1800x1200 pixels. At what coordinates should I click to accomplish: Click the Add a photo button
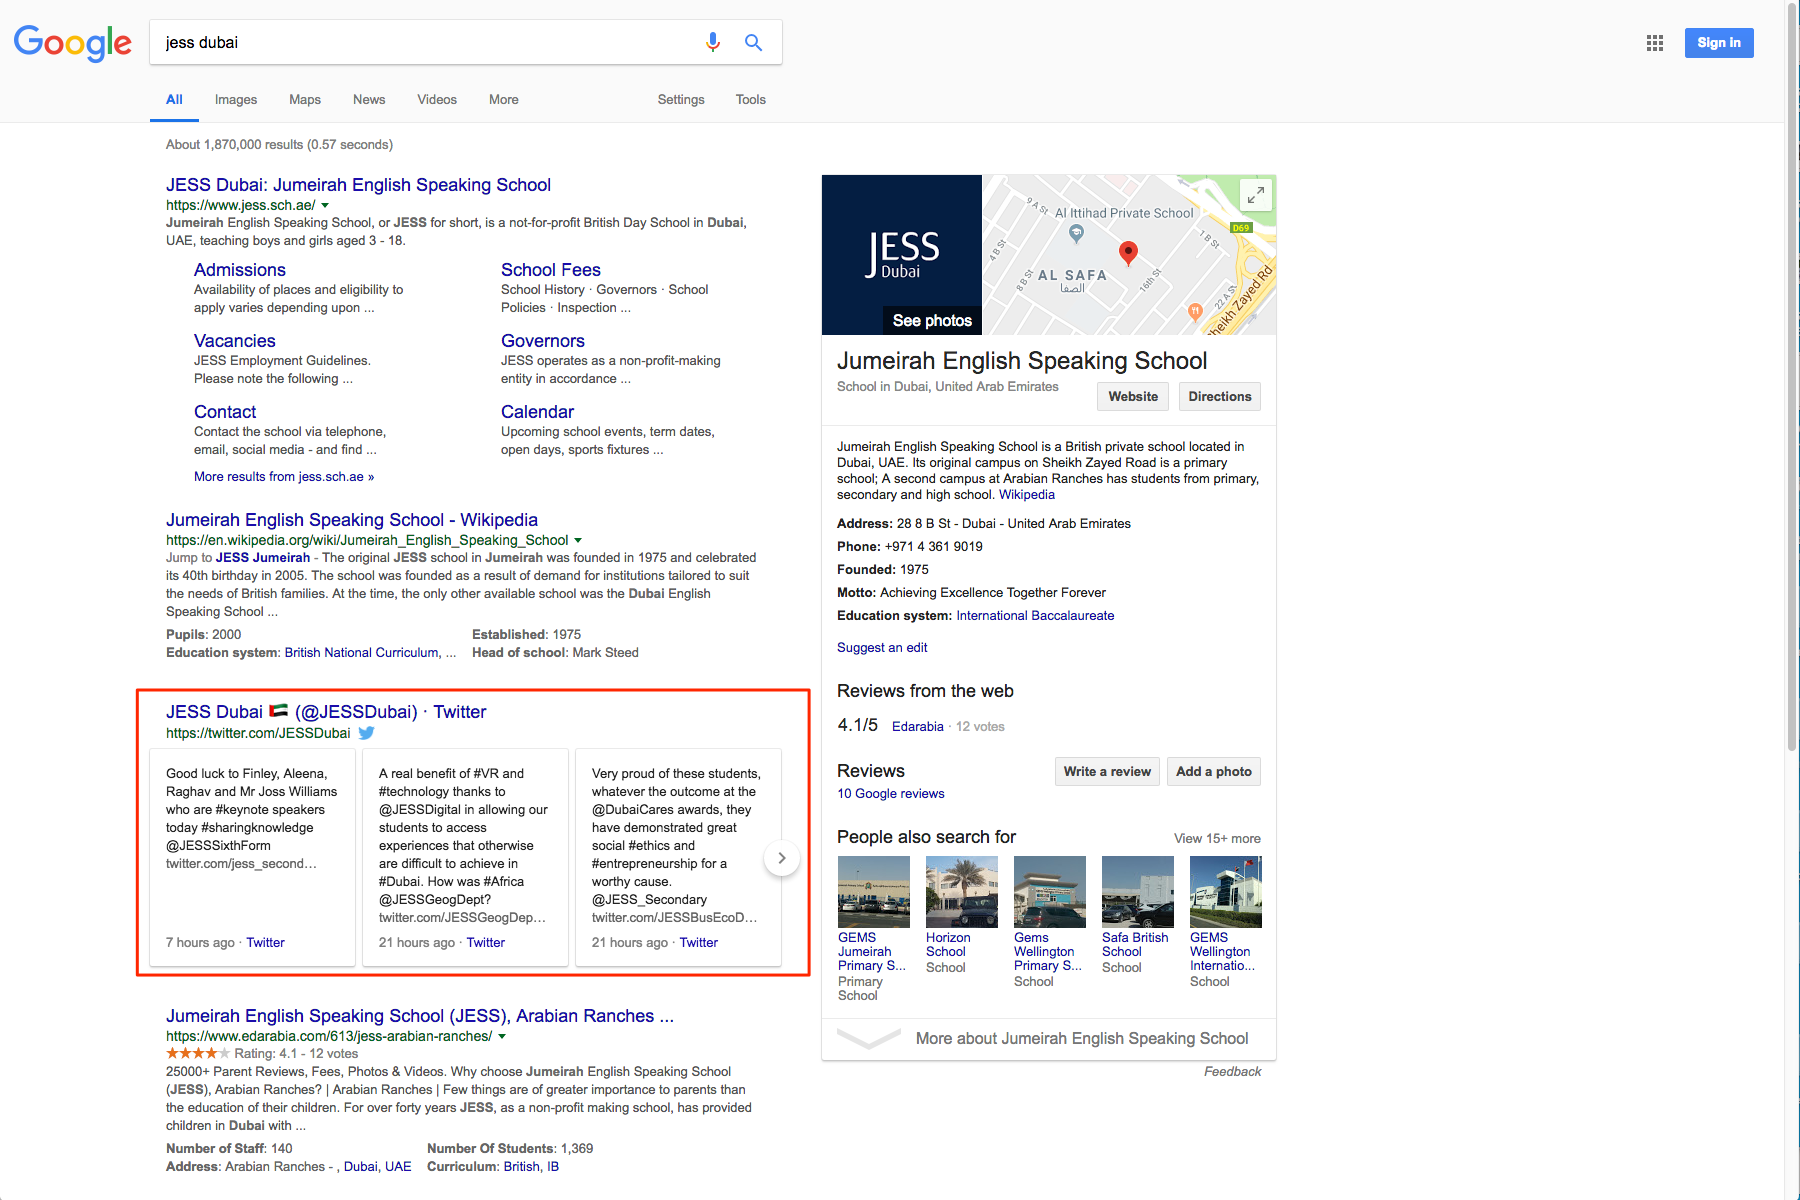point(1214,771)
